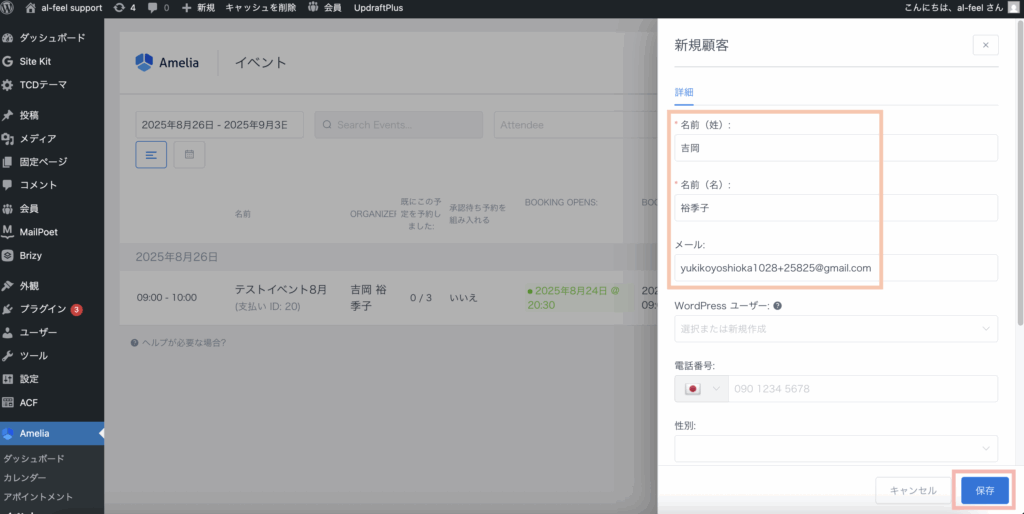1024x514 pixels.
Task: Click the キャンセル button
Action: pos(912,490)
